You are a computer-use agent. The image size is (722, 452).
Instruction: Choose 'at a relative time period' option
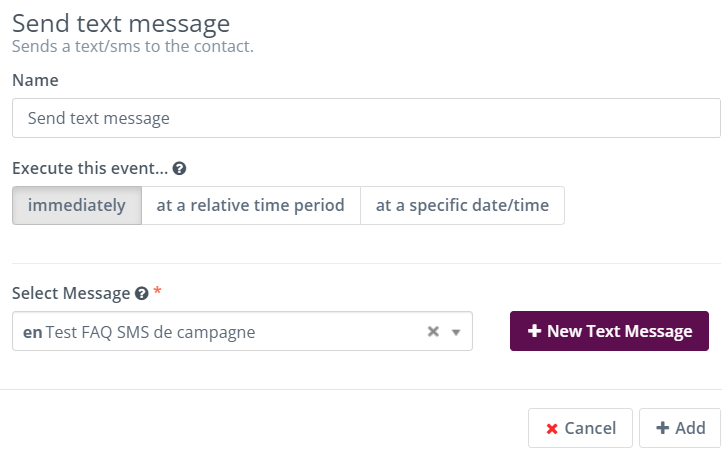250,205
